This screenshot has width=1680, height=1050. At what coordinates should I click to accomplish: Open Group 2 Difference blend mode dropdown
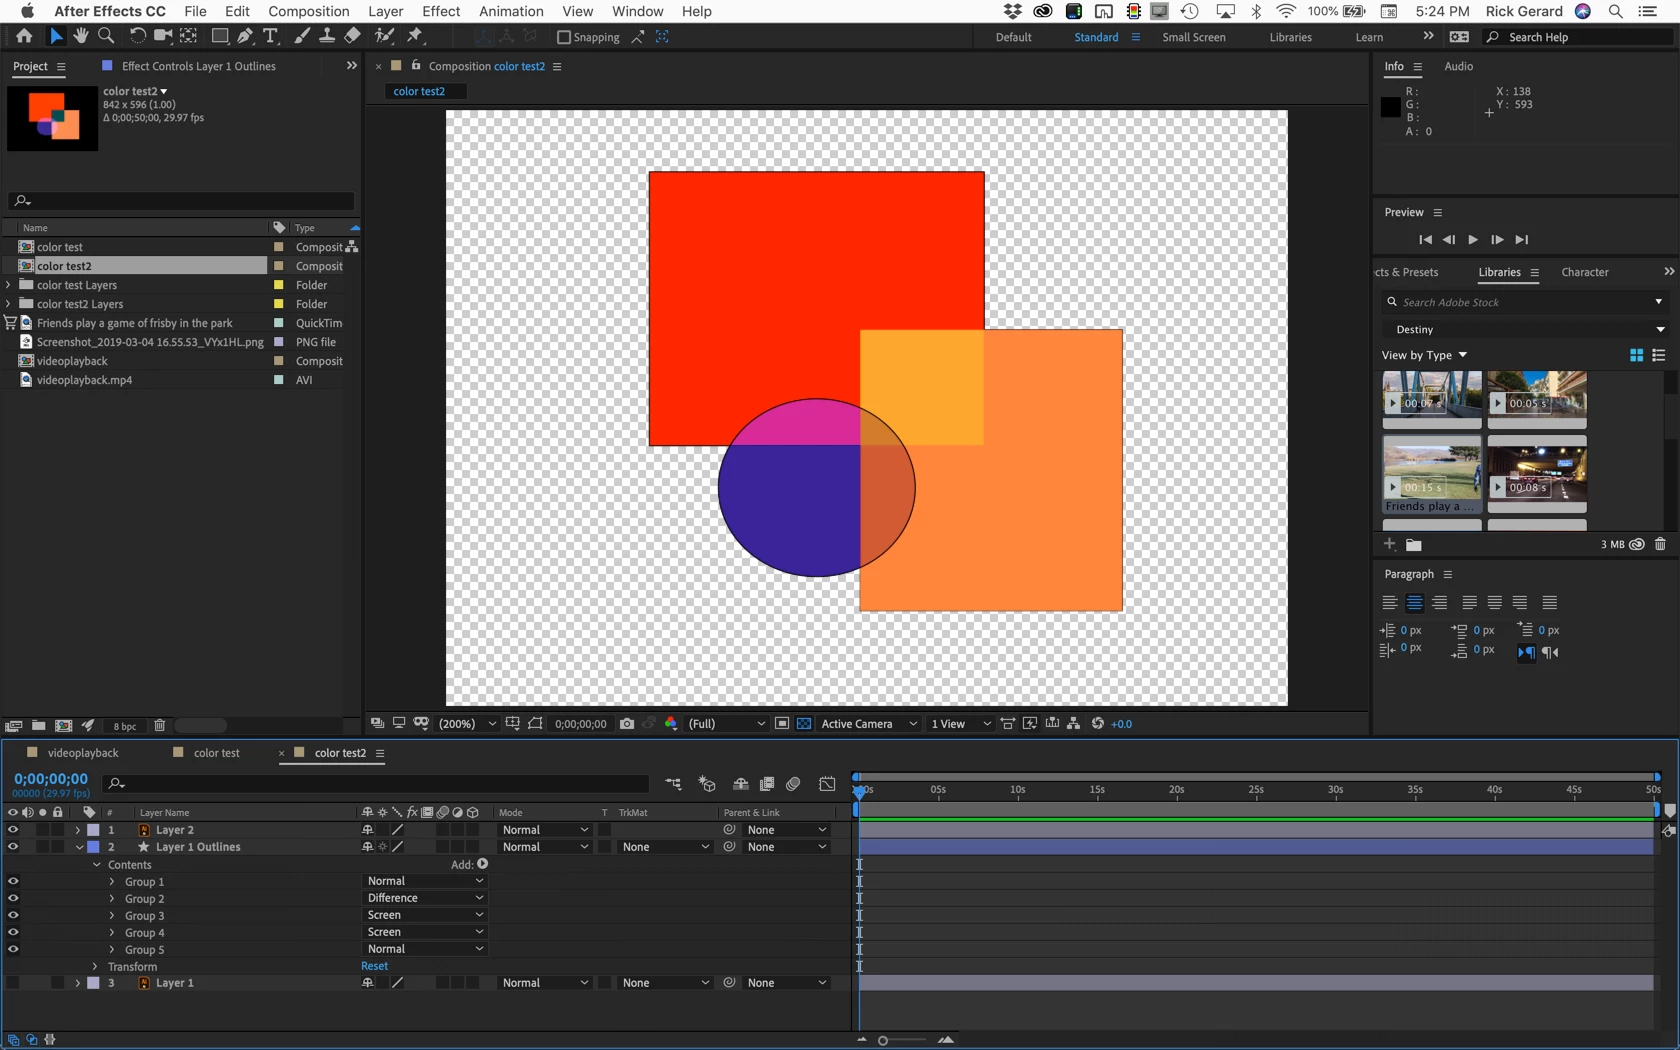tap(425, 898)
